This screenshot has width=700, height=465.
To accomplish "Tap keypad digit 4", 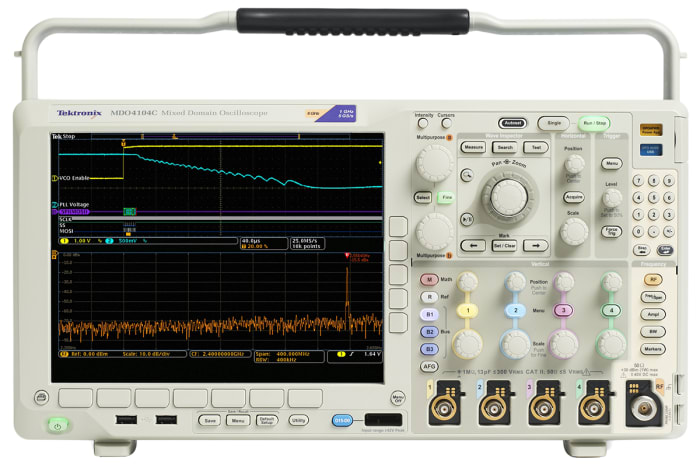I will [638, 197].
